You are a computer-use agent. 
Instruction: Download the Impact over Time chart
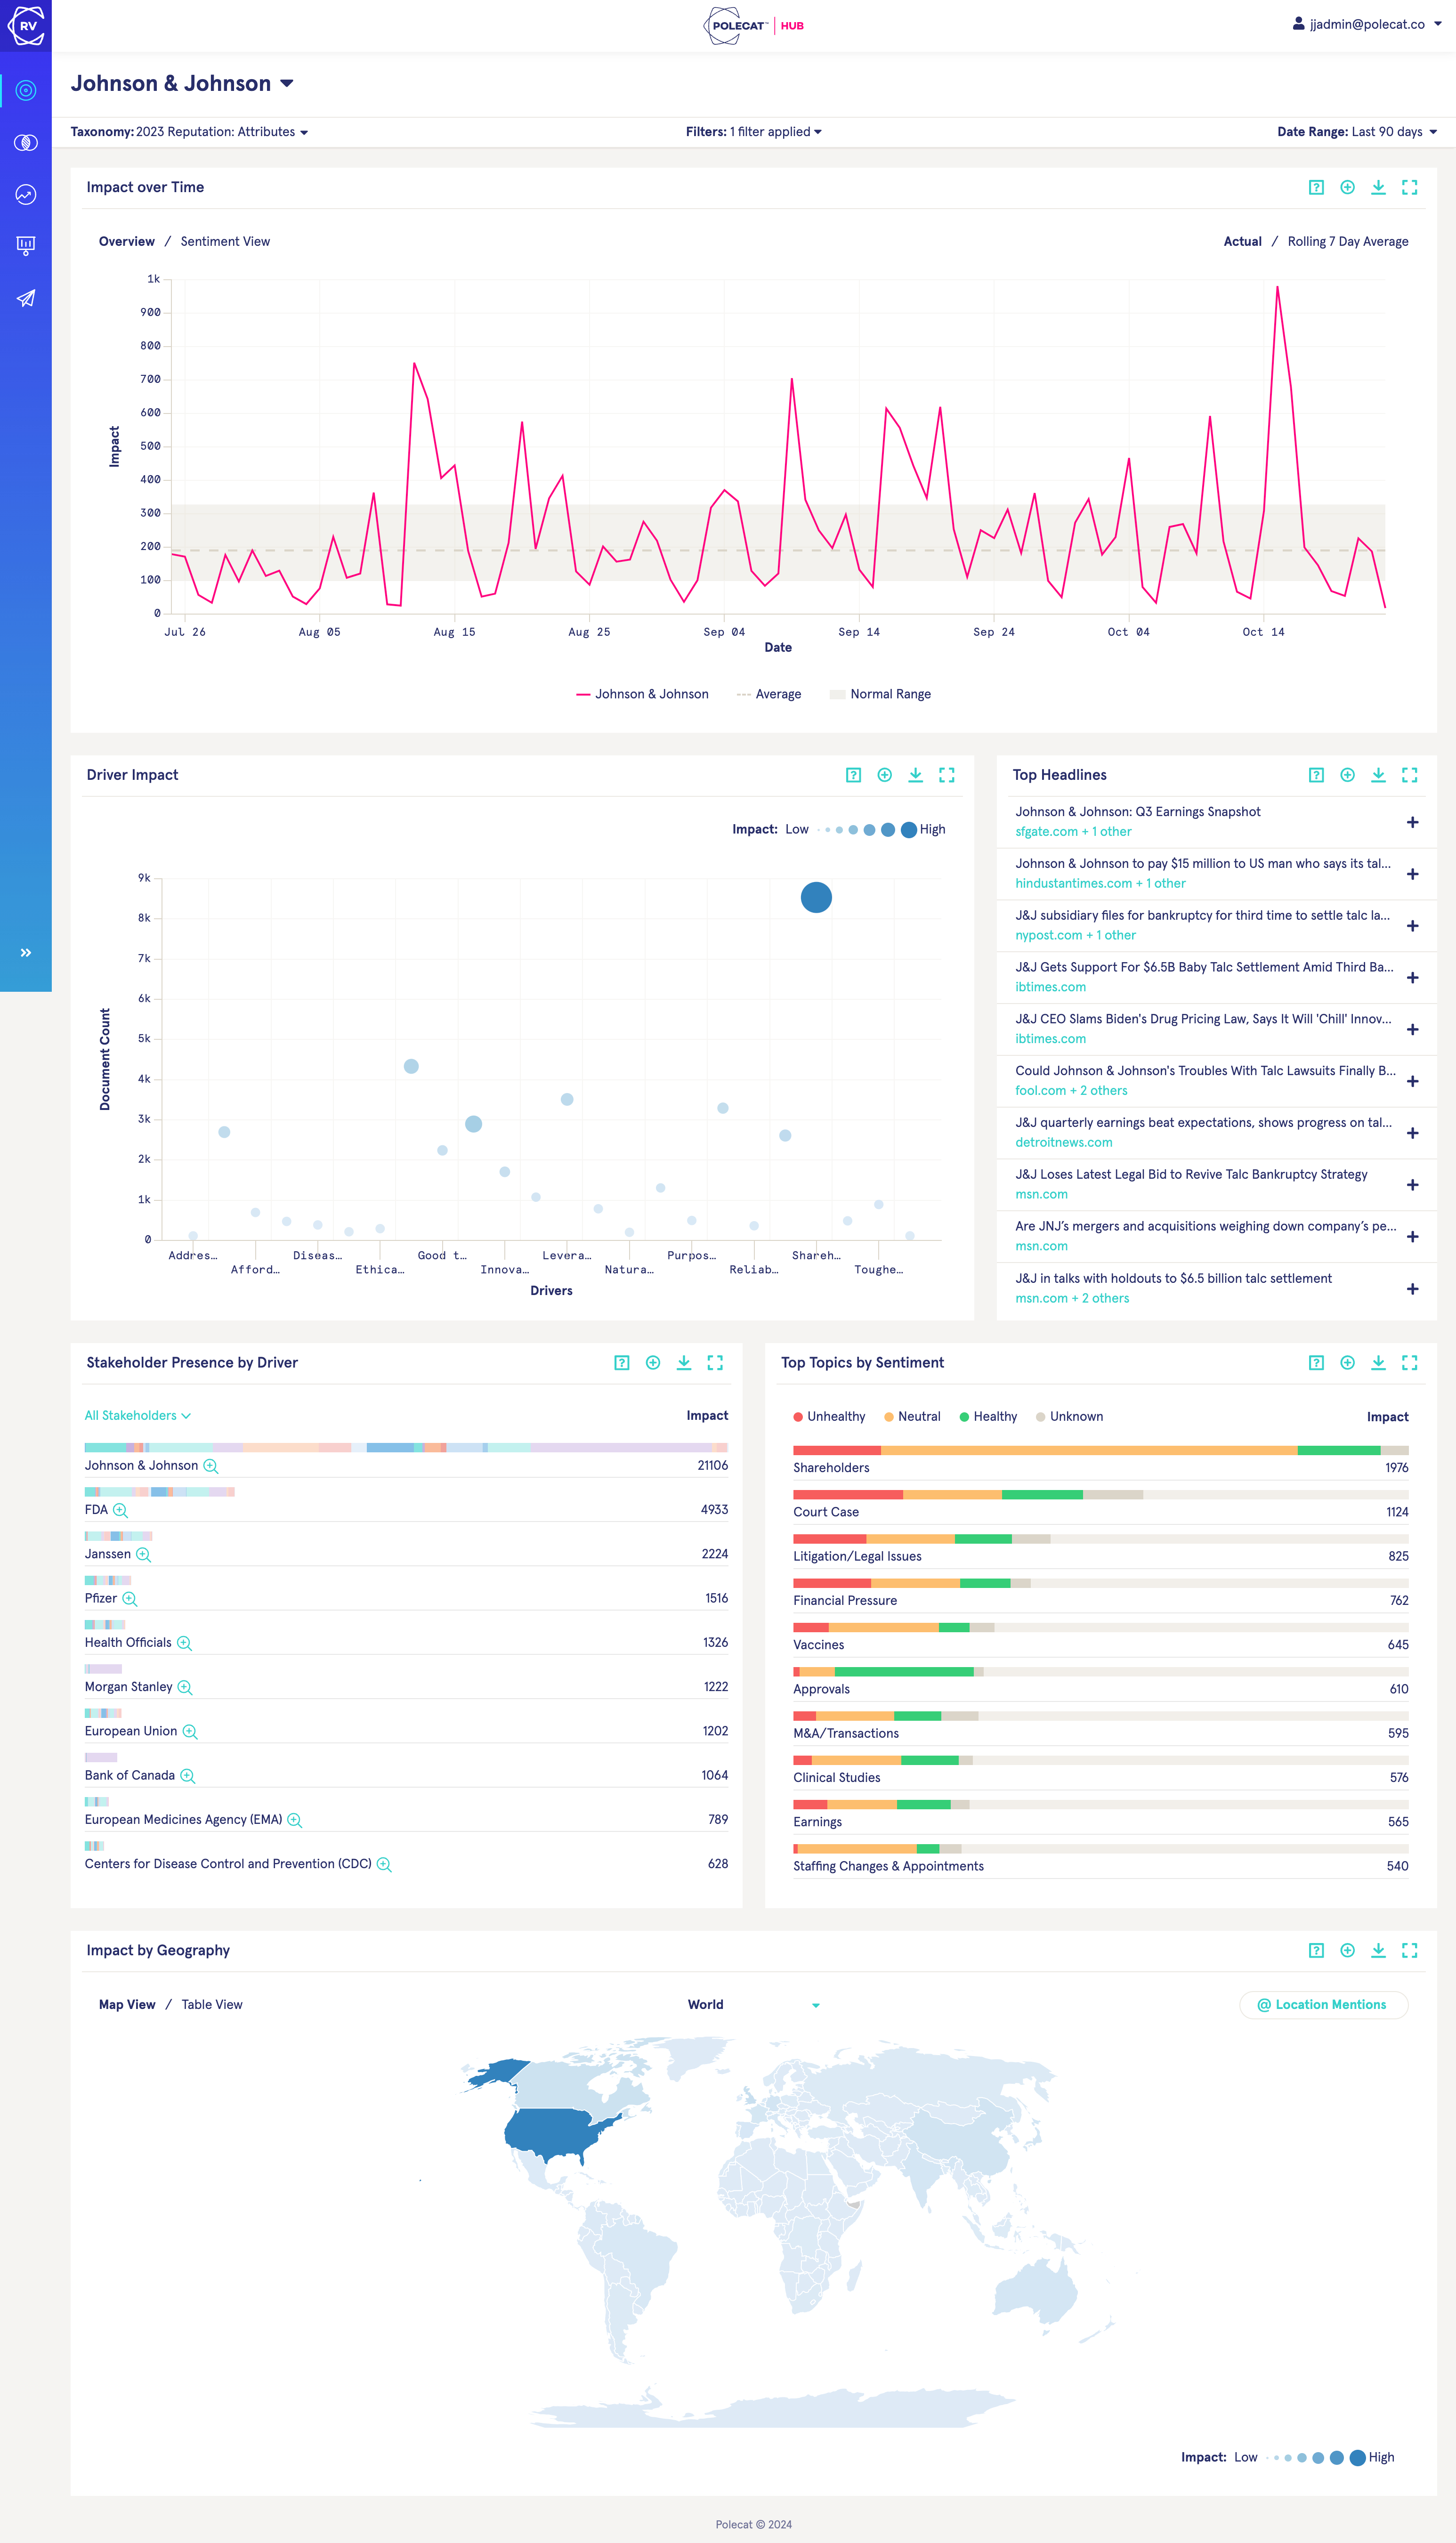tap(1378, 187)
